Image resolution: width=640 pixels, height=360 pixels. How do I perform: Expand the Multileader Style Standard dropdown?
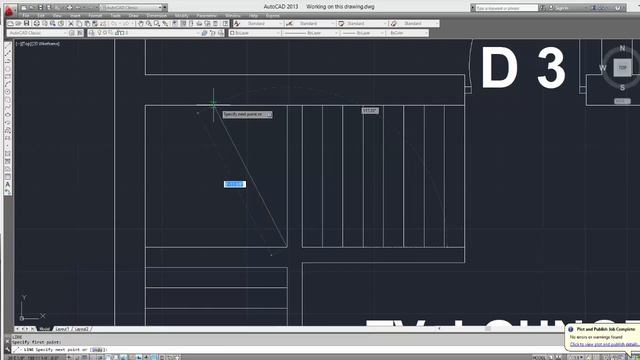(436, 24)
